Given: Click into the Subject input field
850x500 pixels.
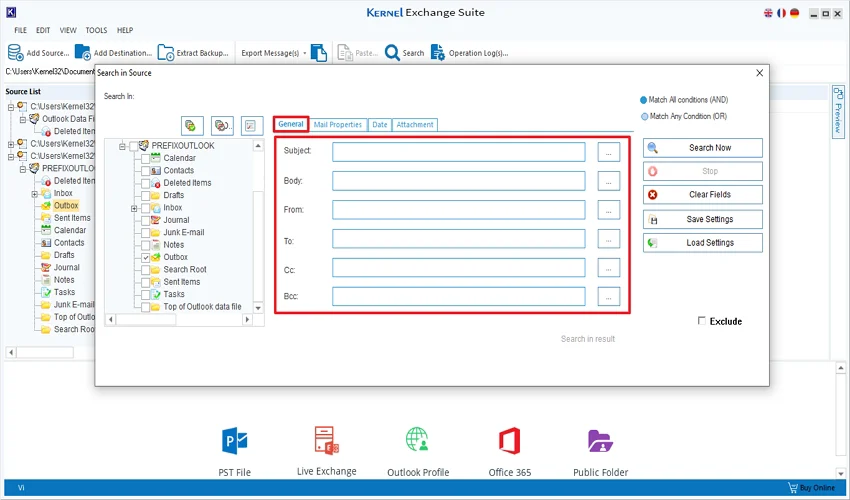Looking at the screenshot, I should pyautogui.click(x=459, y=152).
